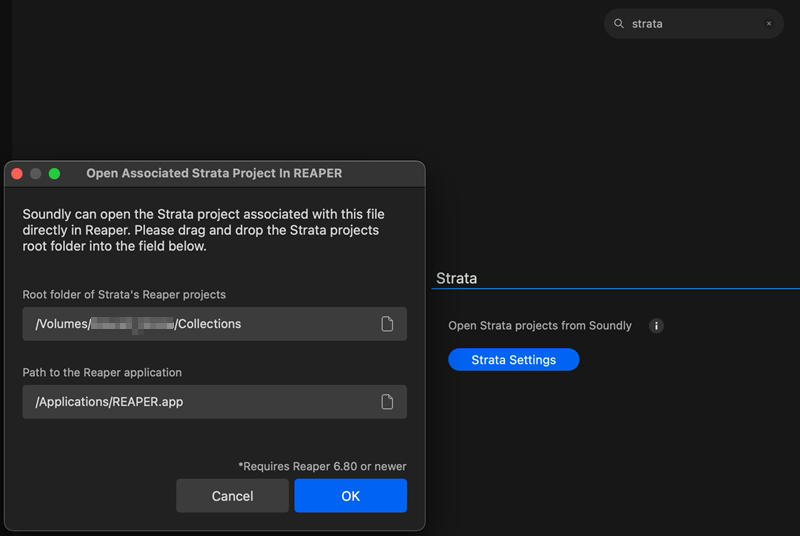The image size is (800, 536).
Task: Click the Open Strata projects from Soundly label
Action: pos(540,326)
